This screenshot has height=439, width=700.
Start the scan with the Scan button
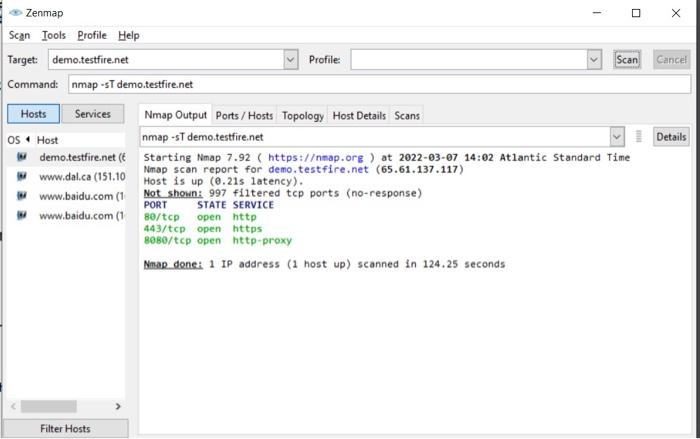627,59
